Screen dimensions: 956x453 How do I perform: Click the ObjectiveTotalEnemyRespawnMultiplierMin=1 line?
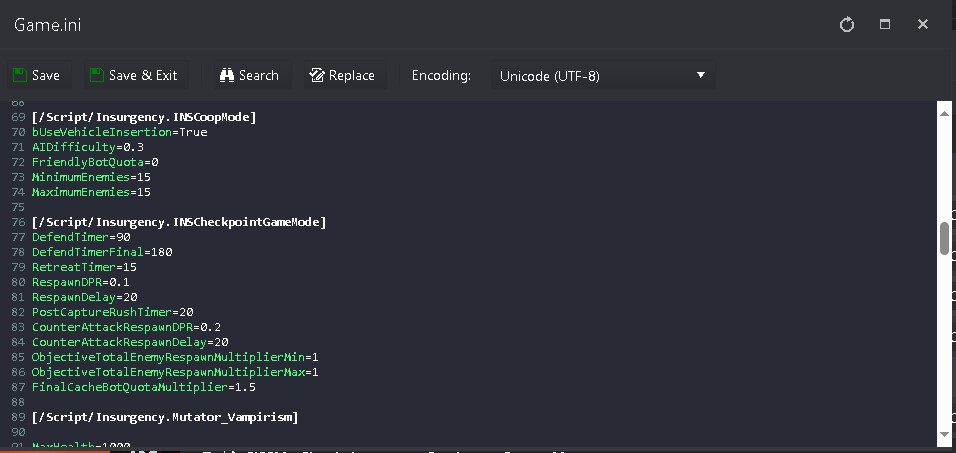175,357
